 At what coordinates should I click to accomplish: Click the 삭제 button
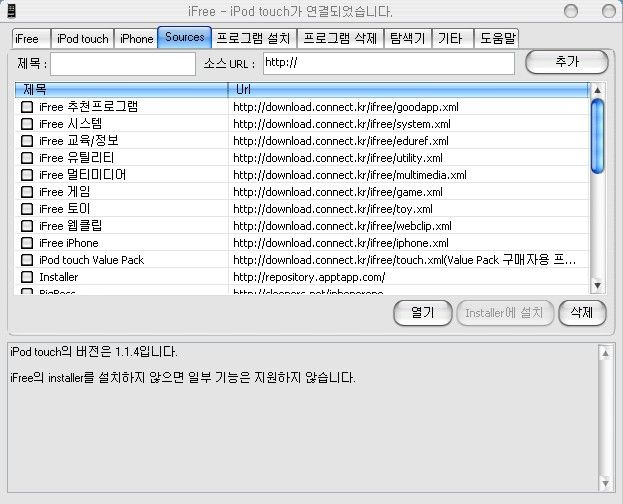click(582, 313)
